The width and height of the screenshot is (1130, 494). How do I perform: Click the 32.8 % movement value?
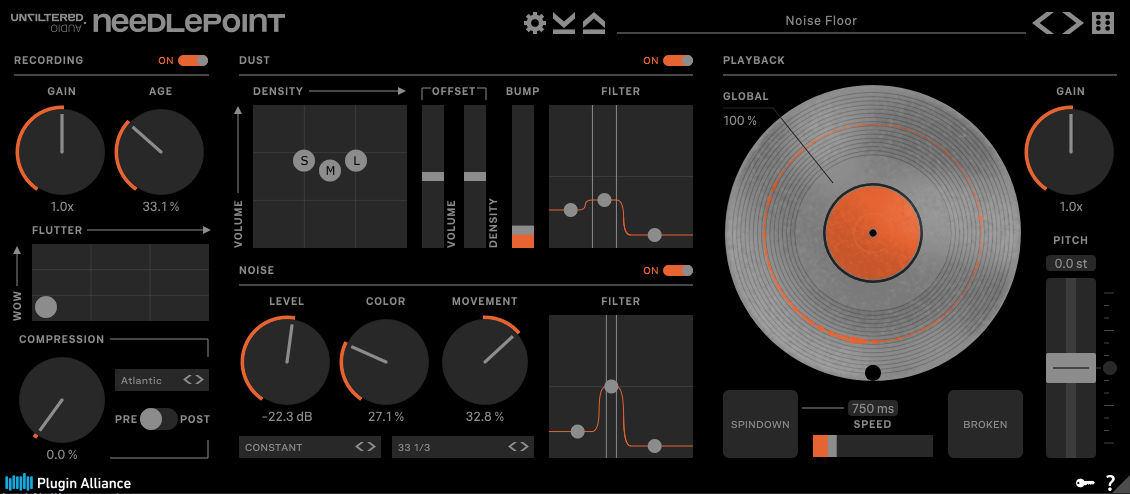point(483,416)
